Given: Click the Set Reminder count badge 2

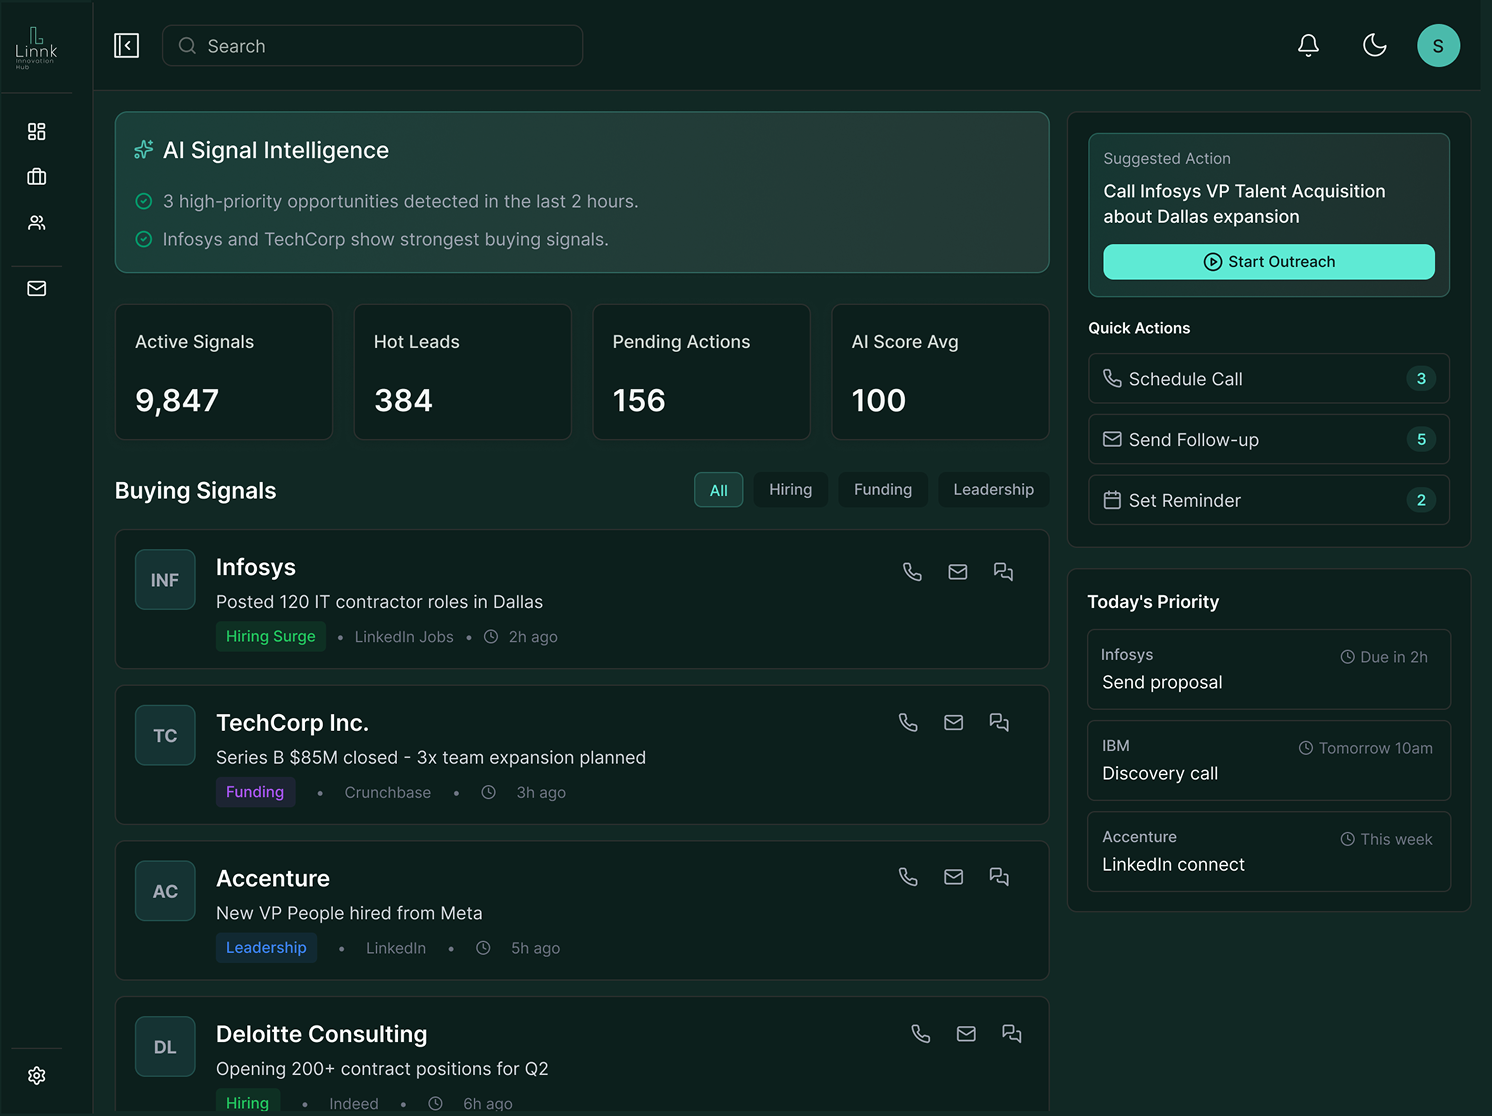Looking at the screenshot, I should [x=1421, y=501].
